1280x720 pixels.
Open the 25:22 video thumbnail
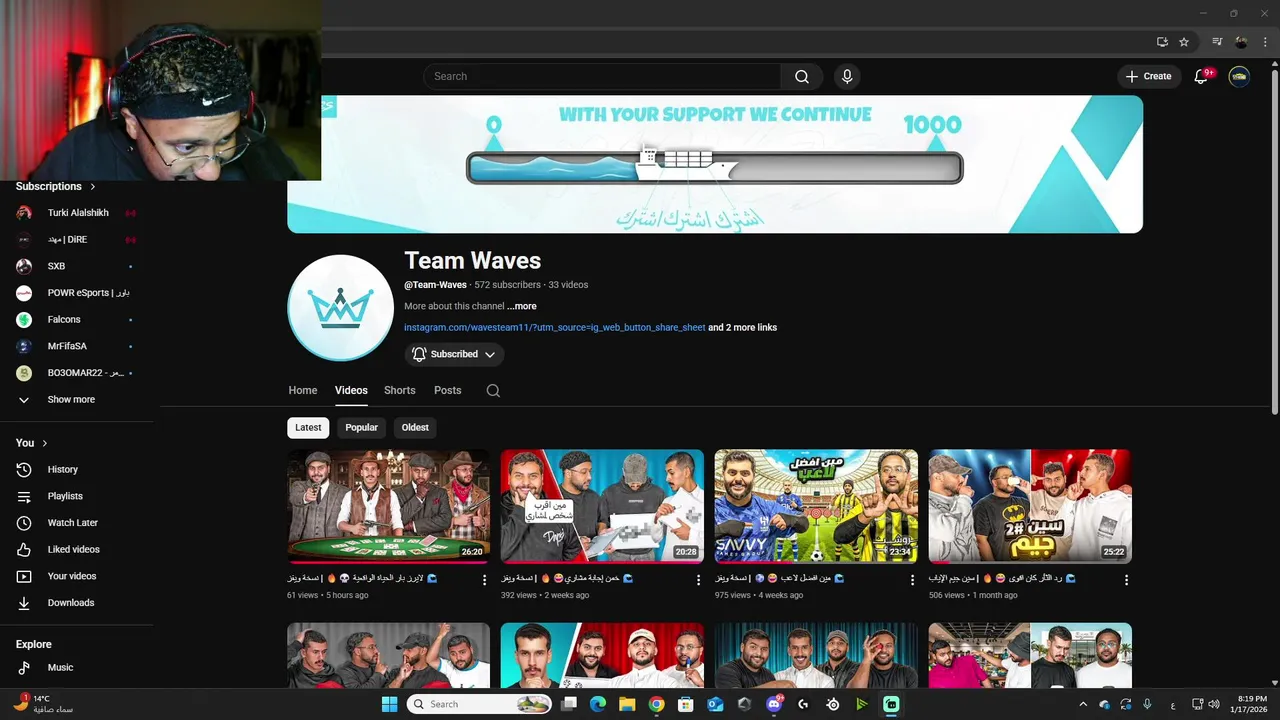click(1030, 506)
